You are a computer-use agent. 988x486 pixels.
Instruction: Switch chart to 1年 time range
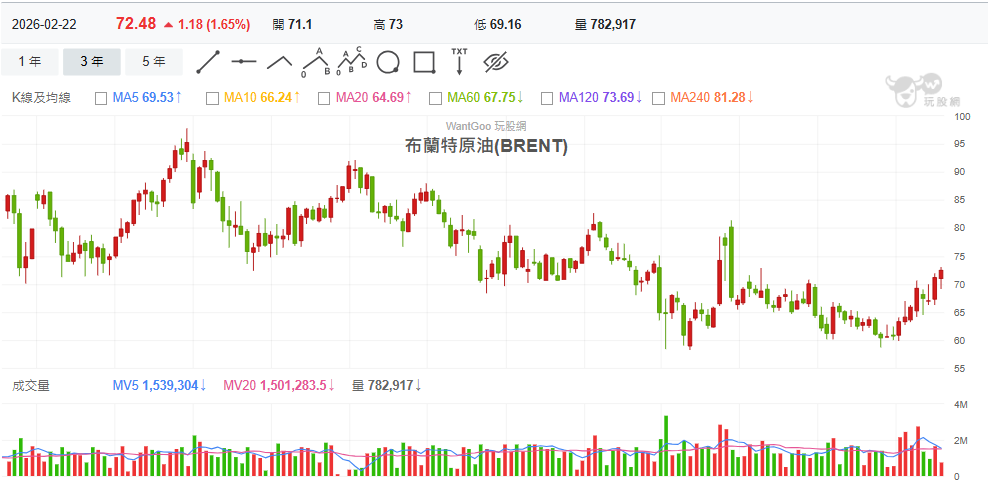point(30,62)
